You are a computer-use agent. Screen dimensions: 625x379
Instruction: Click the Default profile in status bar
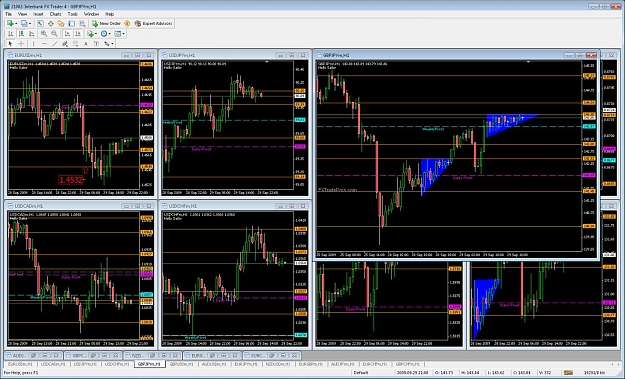point(361,373)
